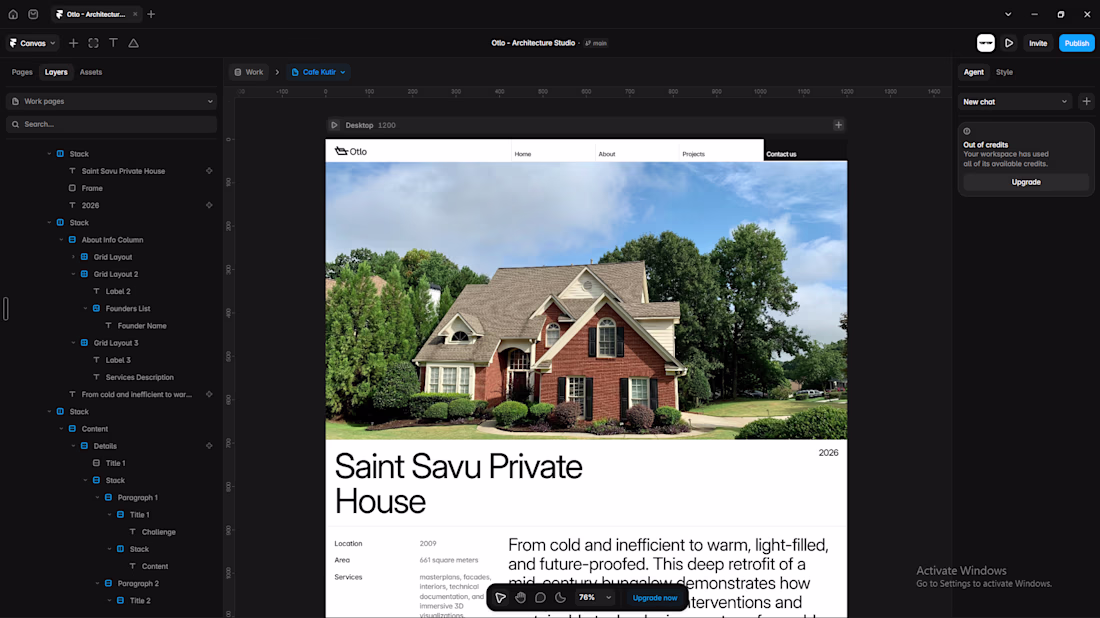This screenshot has height=618, width=1100.
Task: Click the Upgrade now button
Action: 655,598
